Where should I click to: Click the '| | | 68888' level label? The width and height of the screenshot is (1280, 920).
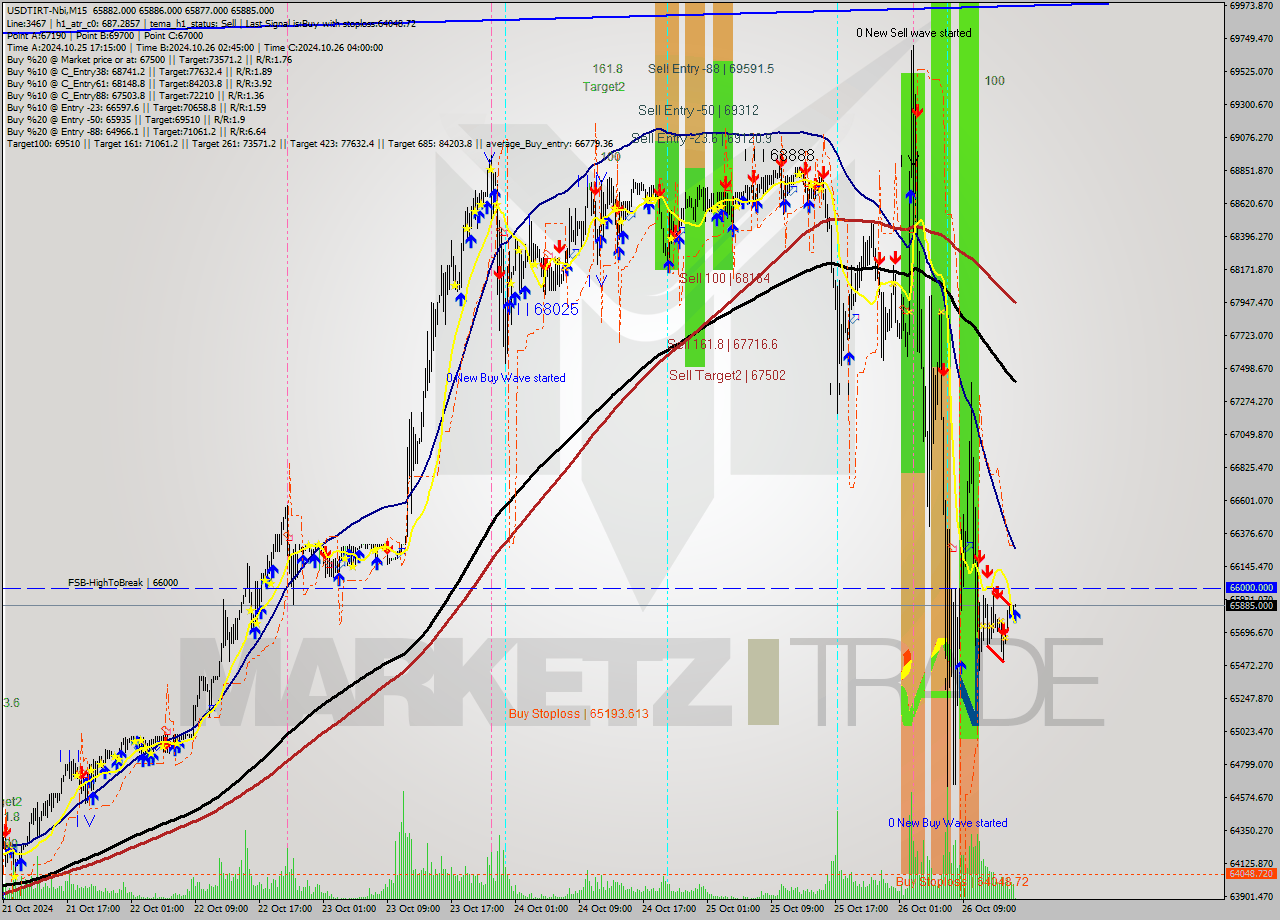[x=778, y=155]
